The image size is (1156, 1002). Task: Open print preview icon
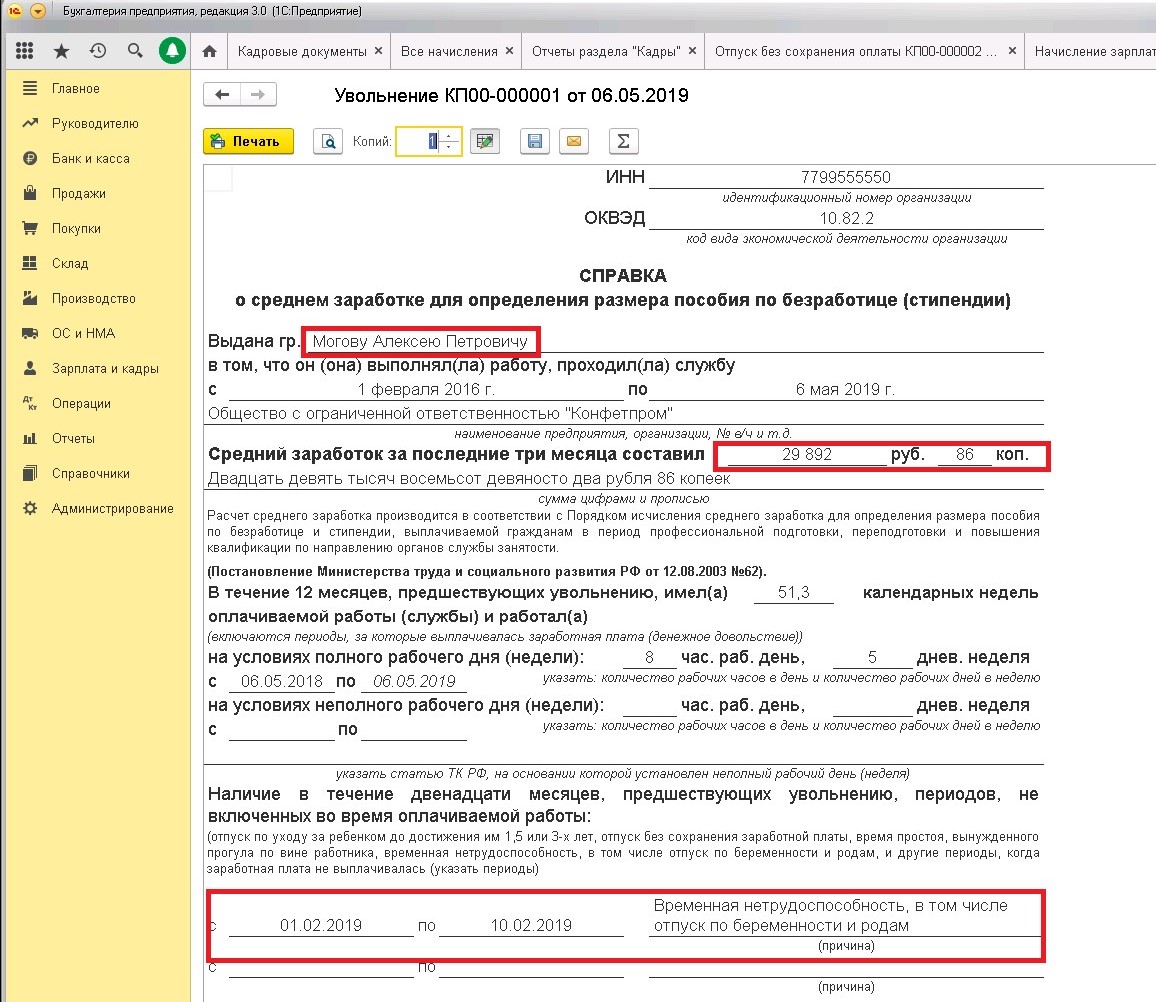328,141
